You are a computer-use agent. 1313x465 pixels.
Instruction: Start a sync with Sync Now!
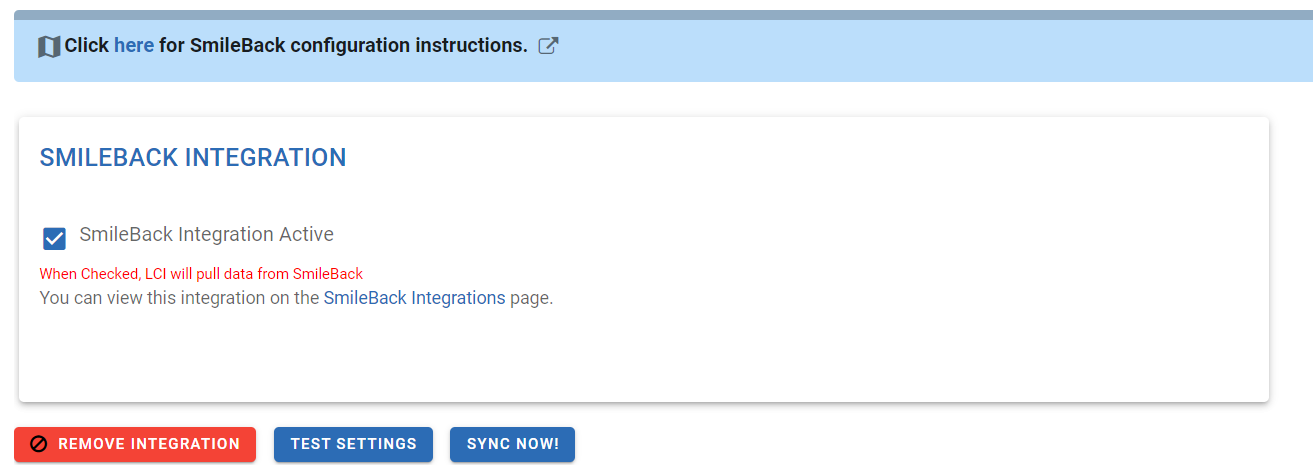pos(512,444)
